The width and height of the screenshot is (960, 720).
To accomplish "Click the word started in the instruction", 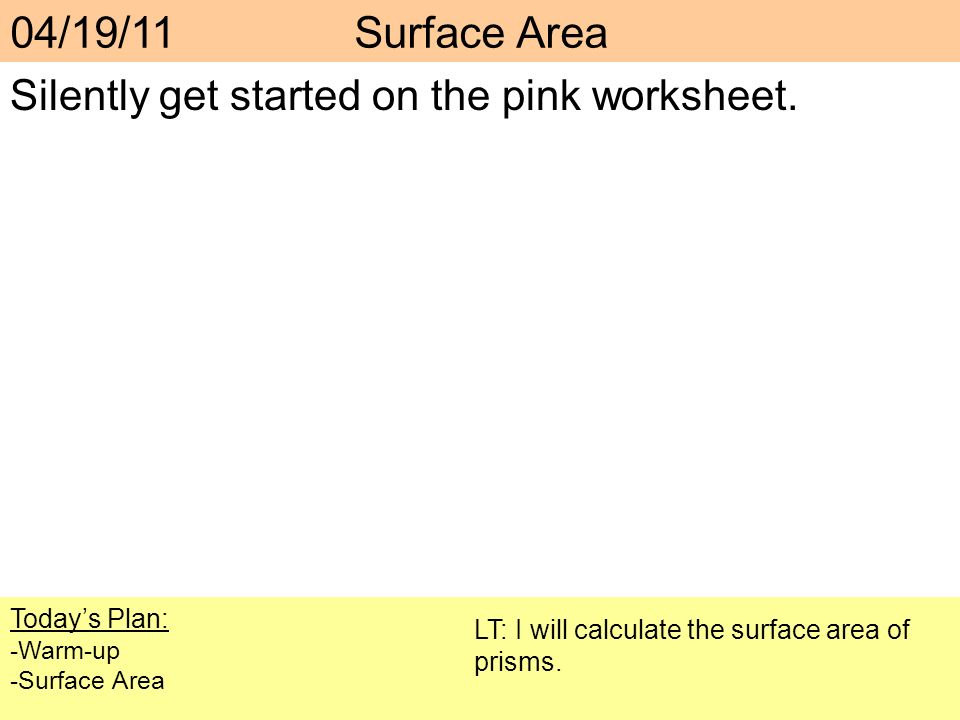I will click(x=294, y=96).
